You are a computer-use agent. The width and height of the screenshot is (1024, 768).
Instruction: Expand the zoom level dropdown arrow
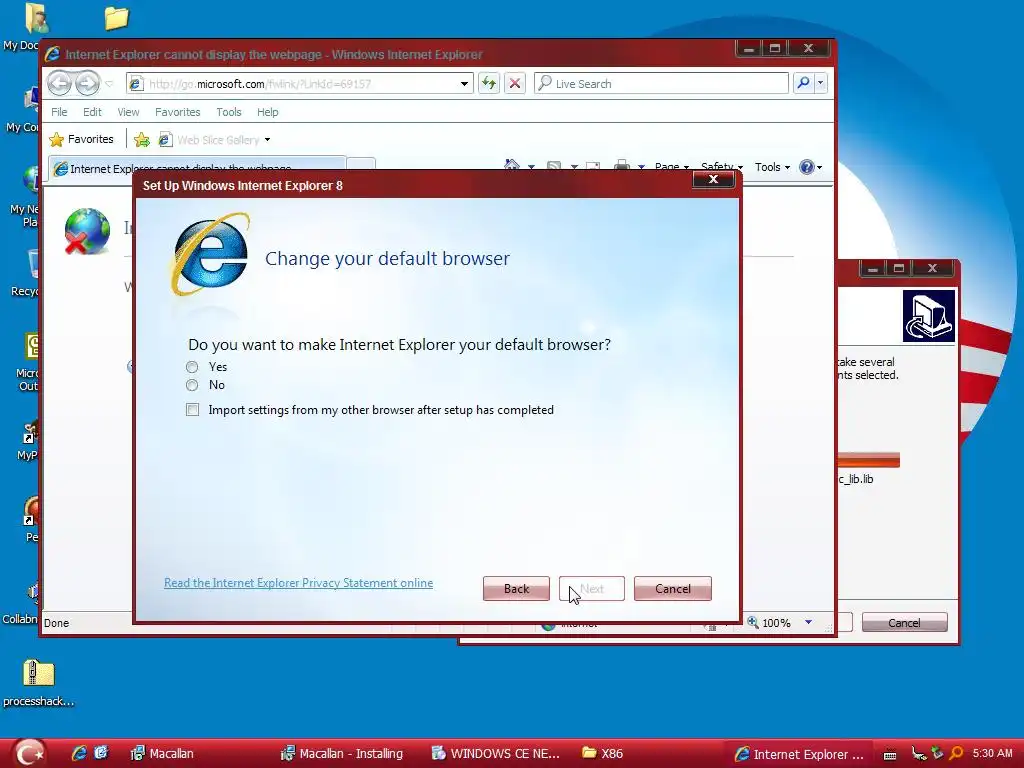808,622
